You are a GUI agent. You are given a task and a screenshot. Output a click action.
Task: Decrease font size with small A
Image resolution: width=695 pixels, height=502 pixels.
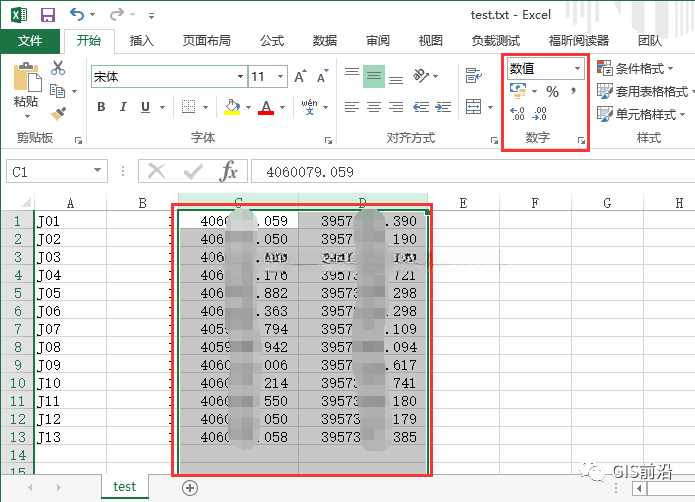click(323, 77)
